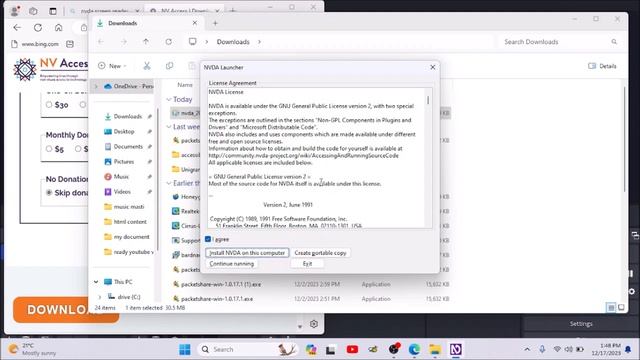Show hidden system tray icons
This screenshot has width=640, height=360.
[x=527, y=349]
